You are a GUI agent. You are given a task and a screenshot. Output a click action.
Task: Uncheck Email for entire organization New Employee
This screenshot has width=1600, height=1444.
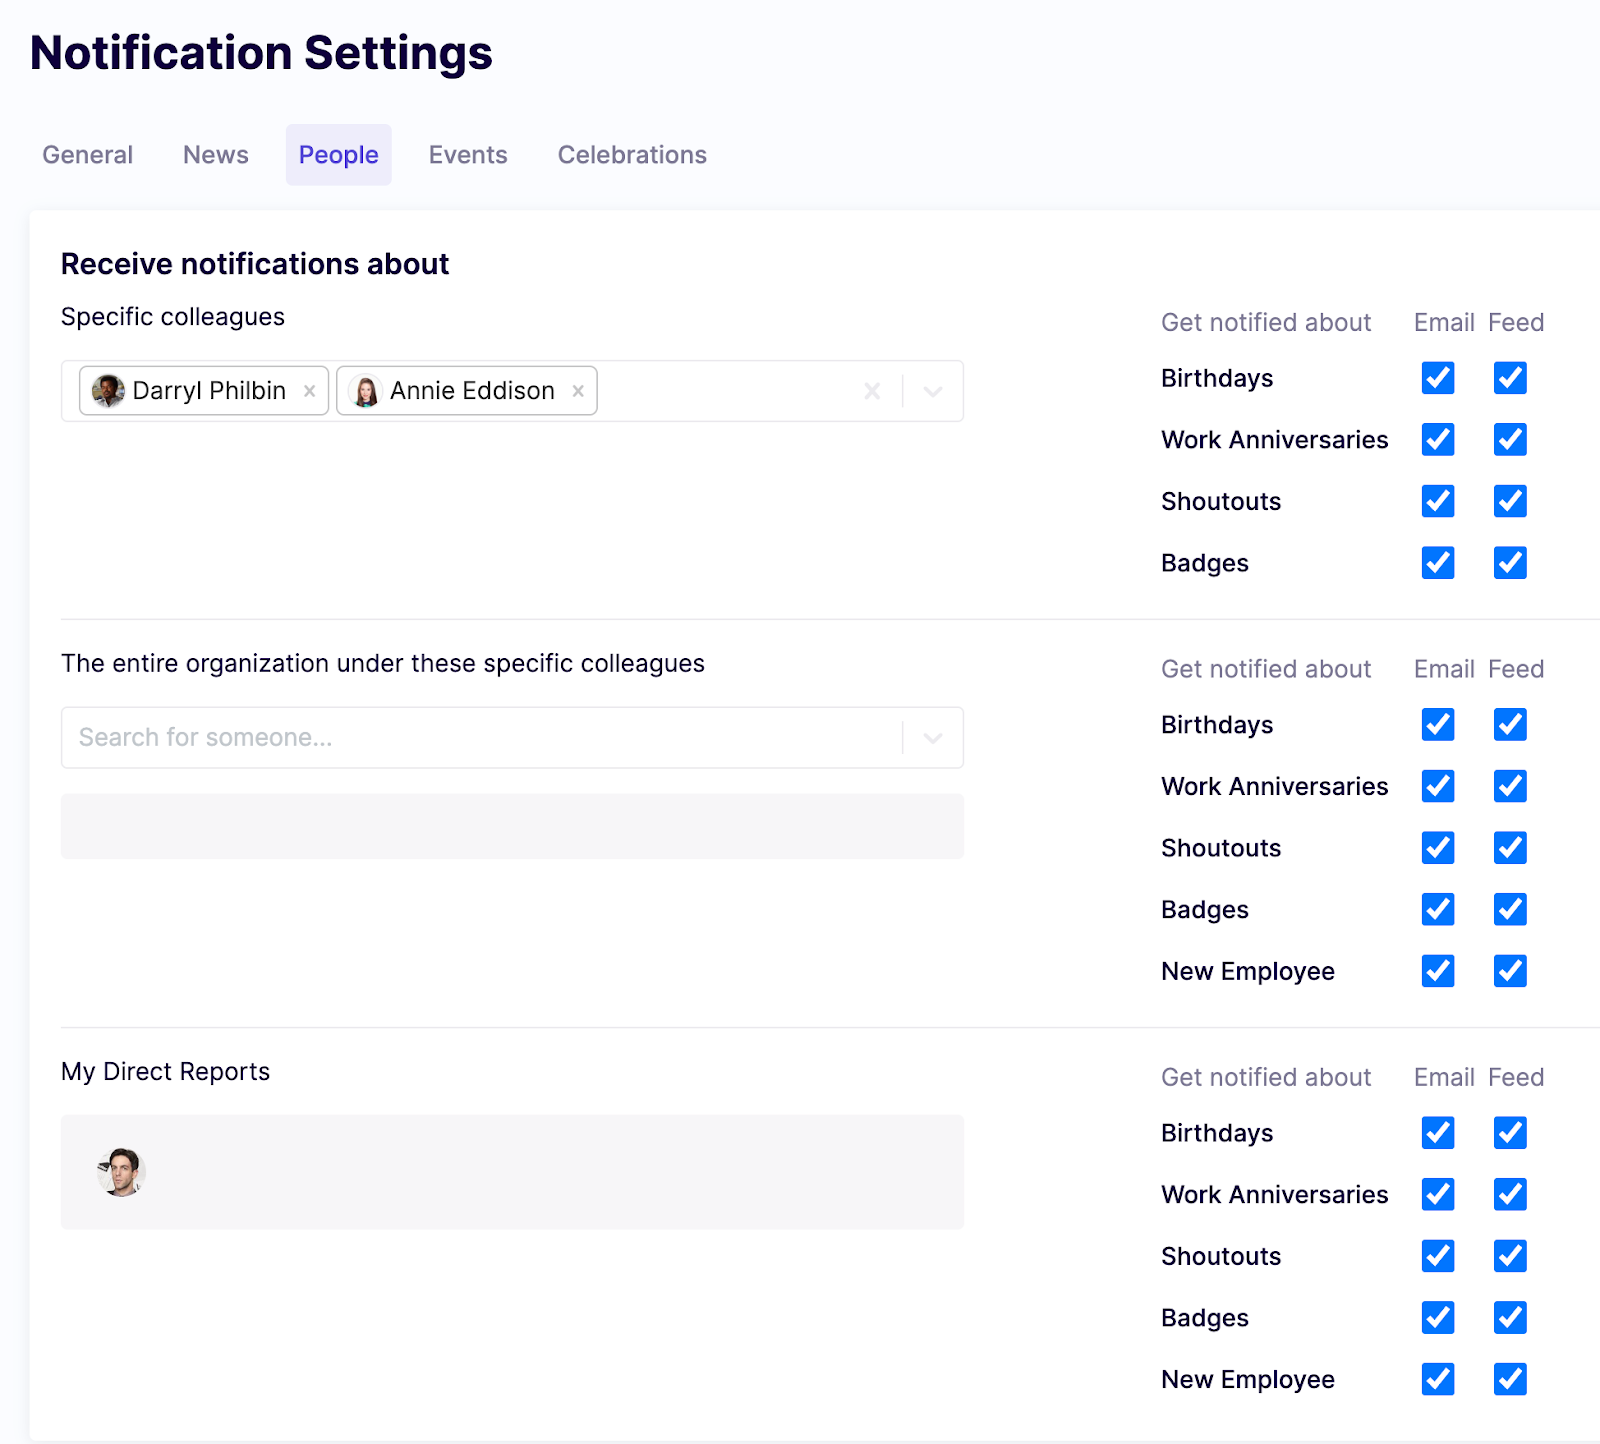click(x=1438, y=971)
